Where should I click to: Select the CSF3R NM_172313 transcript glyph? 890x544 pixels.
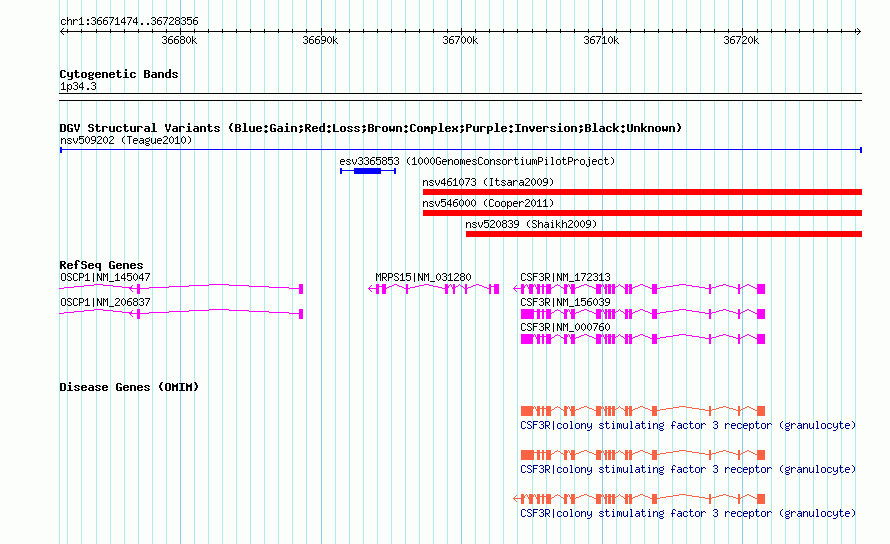click(x=639, y=289)
